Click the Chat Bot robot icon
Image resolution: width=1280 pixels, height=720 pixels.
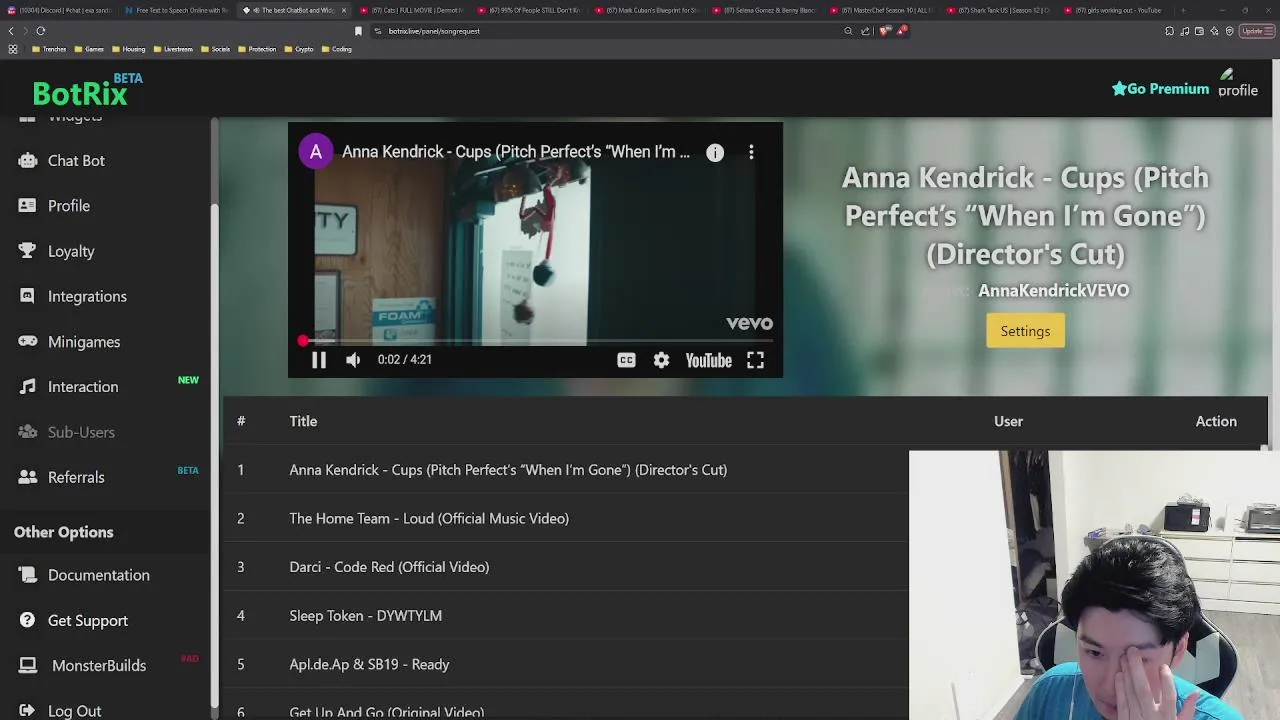point(28,160)
